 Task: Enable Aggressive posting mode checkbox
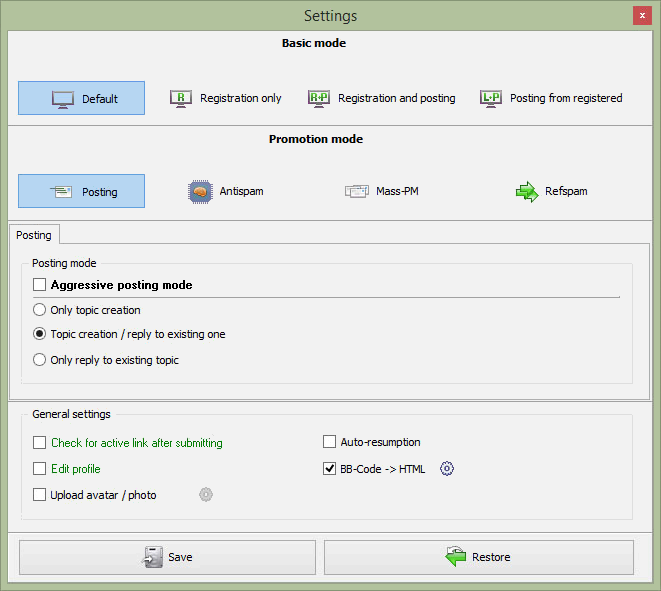pyautogui.click(x=40, y=285)
